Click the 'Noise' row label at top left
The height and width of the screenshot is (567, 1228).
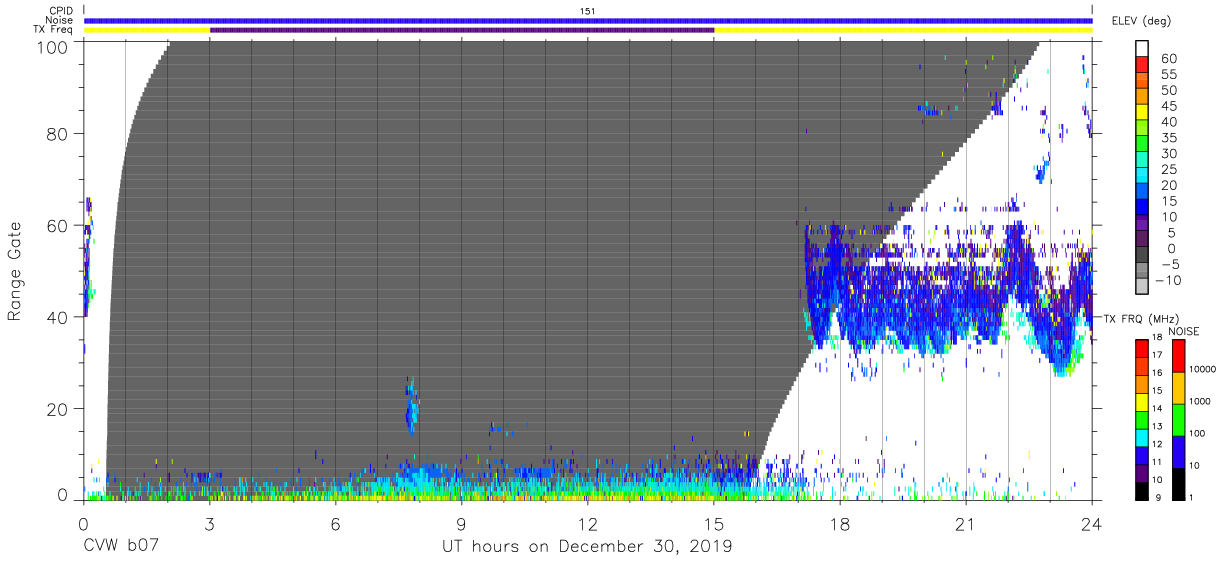coord(58,20)
